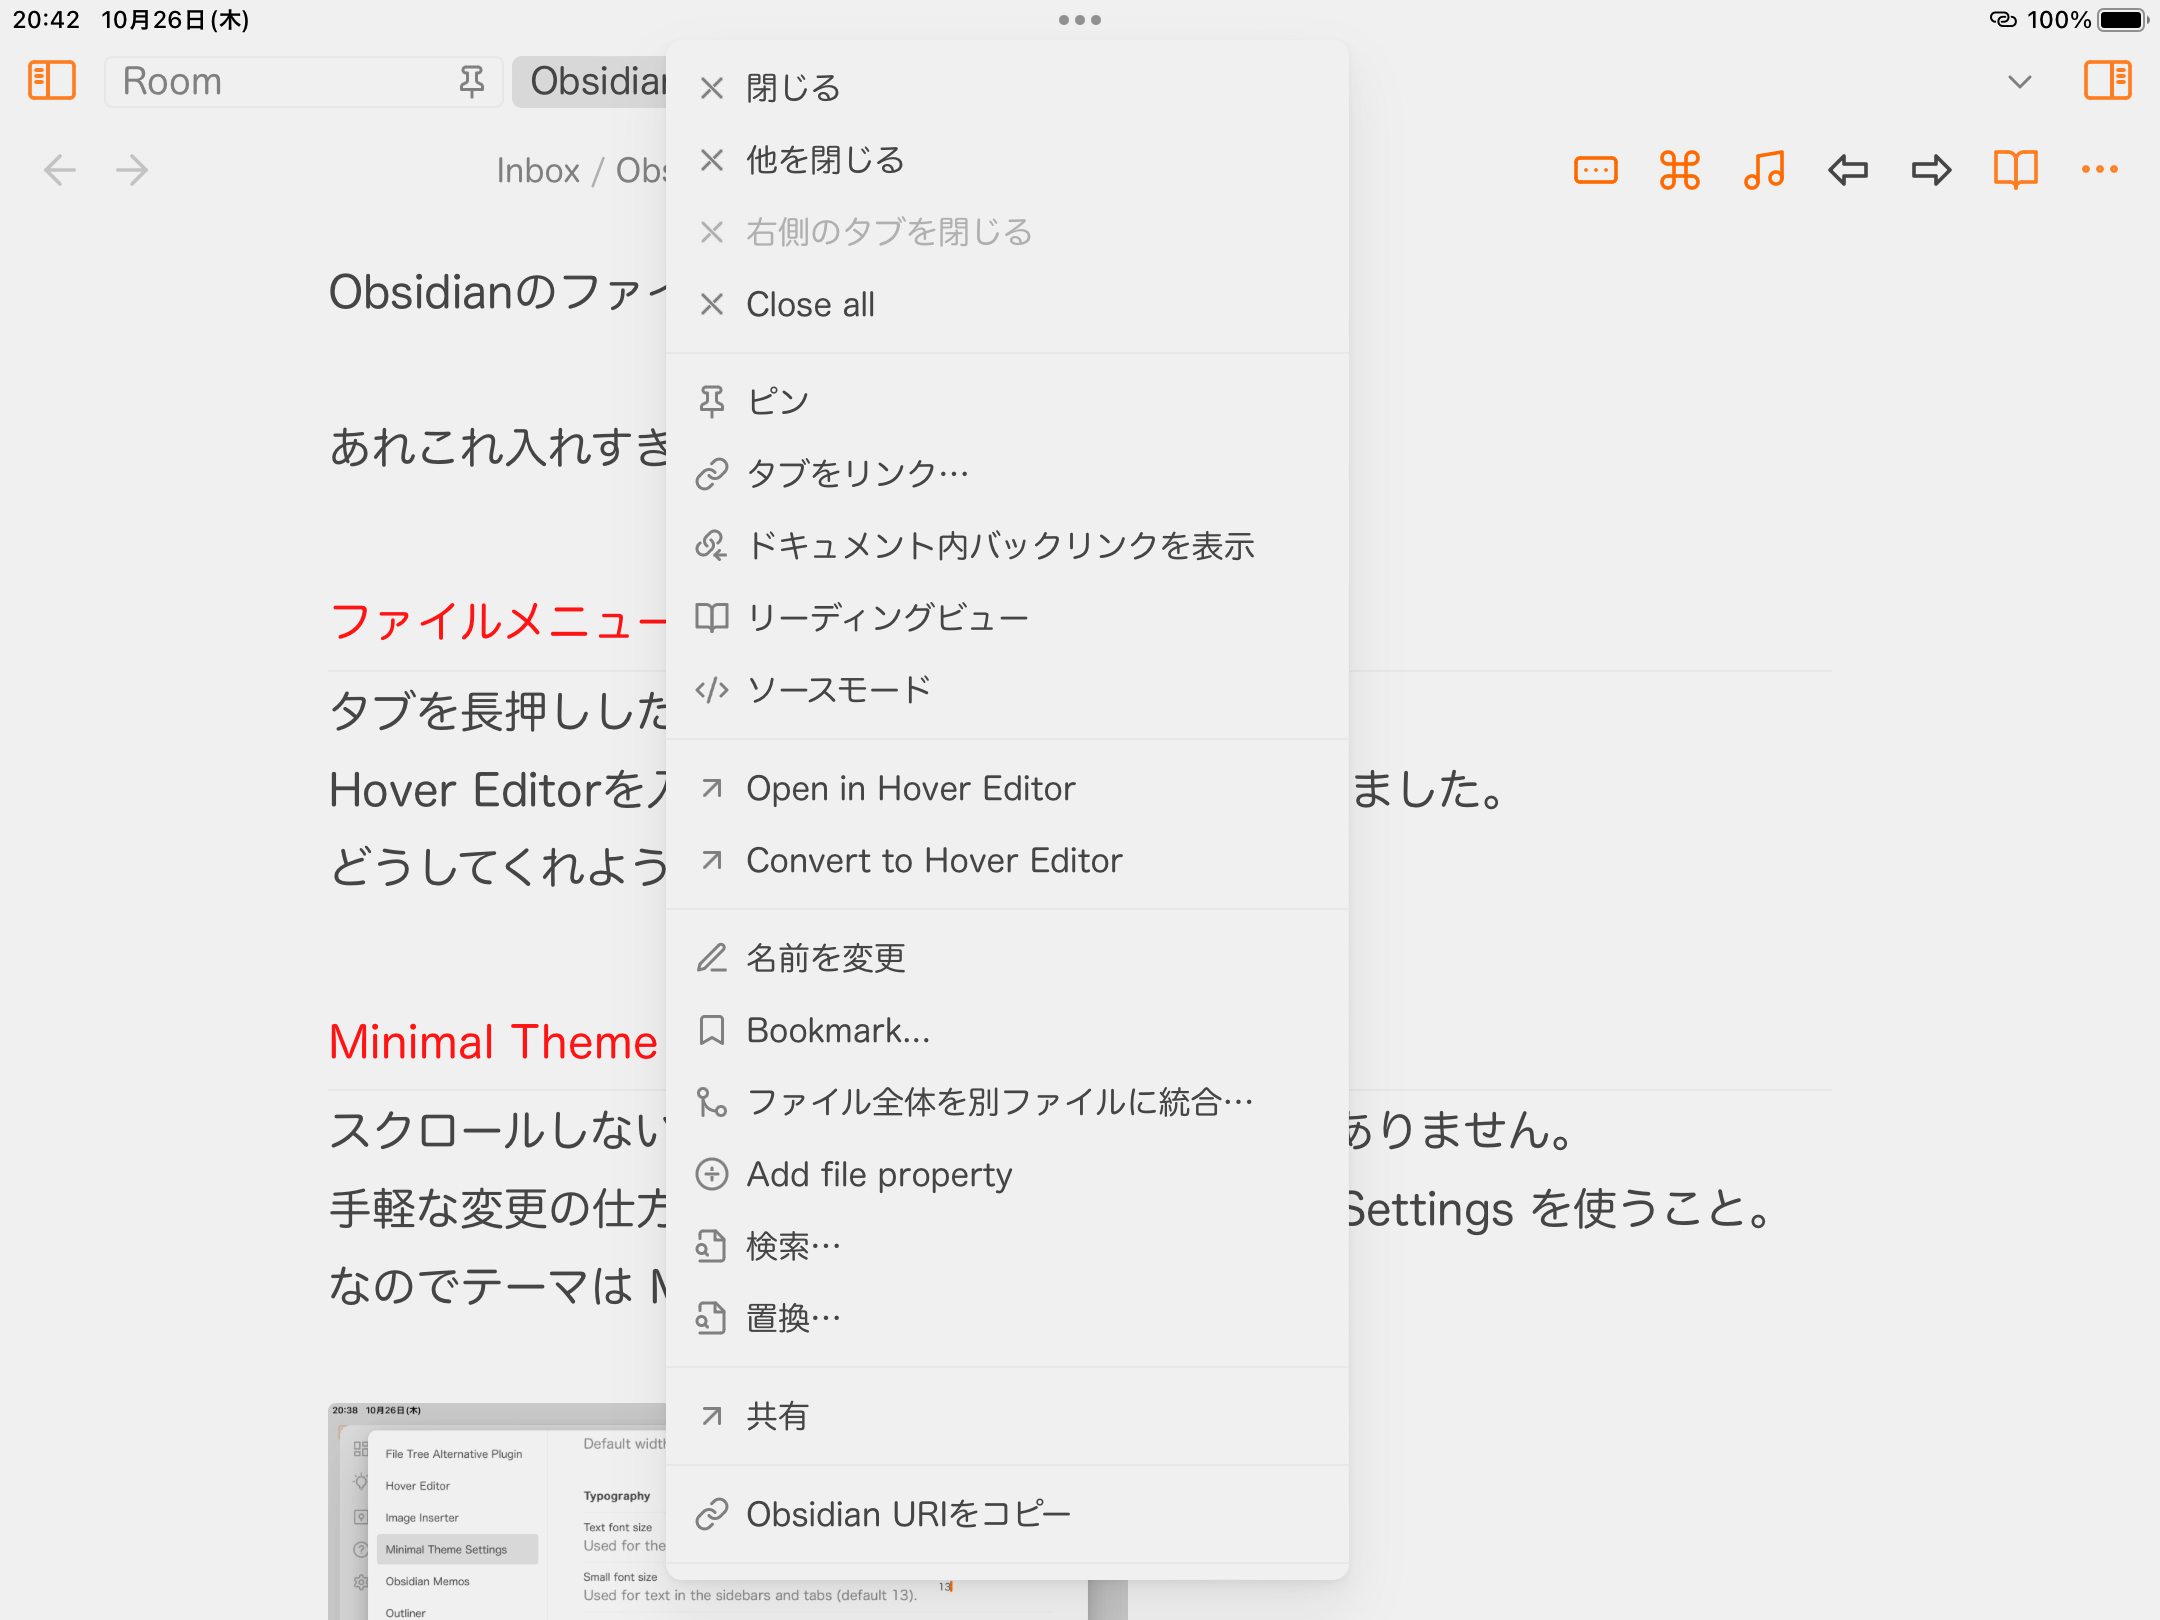Screen dimensions: 2160x1620
Task: Open the 'Bookmark...' menu entry
Action: 838,1030
